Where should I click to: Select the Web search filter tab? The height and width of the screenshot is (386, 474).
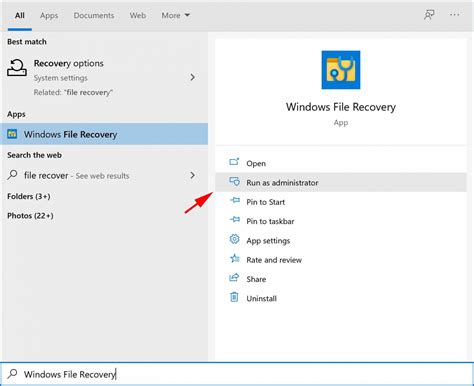coord(138,15)
